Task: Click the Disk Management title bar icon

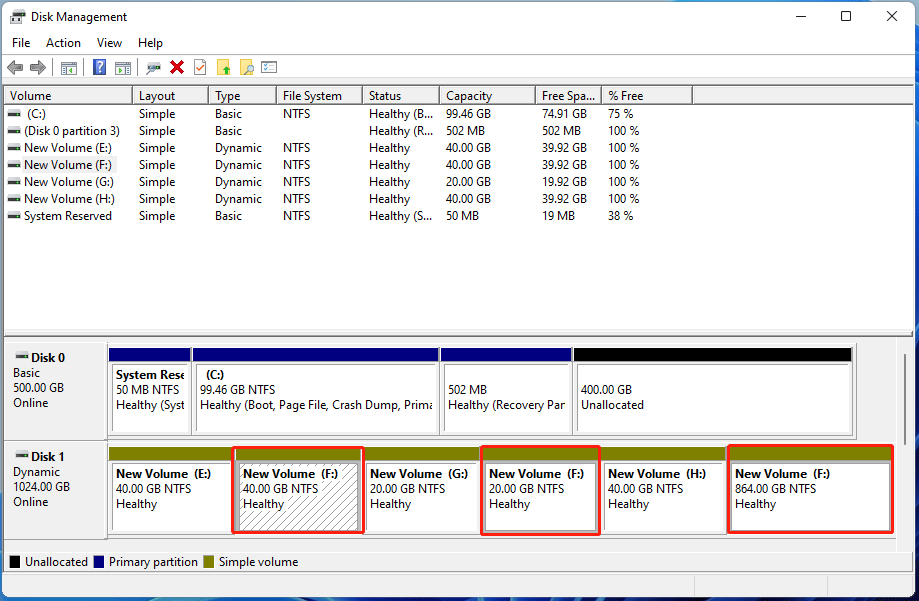Action: [x=18, y=16]
